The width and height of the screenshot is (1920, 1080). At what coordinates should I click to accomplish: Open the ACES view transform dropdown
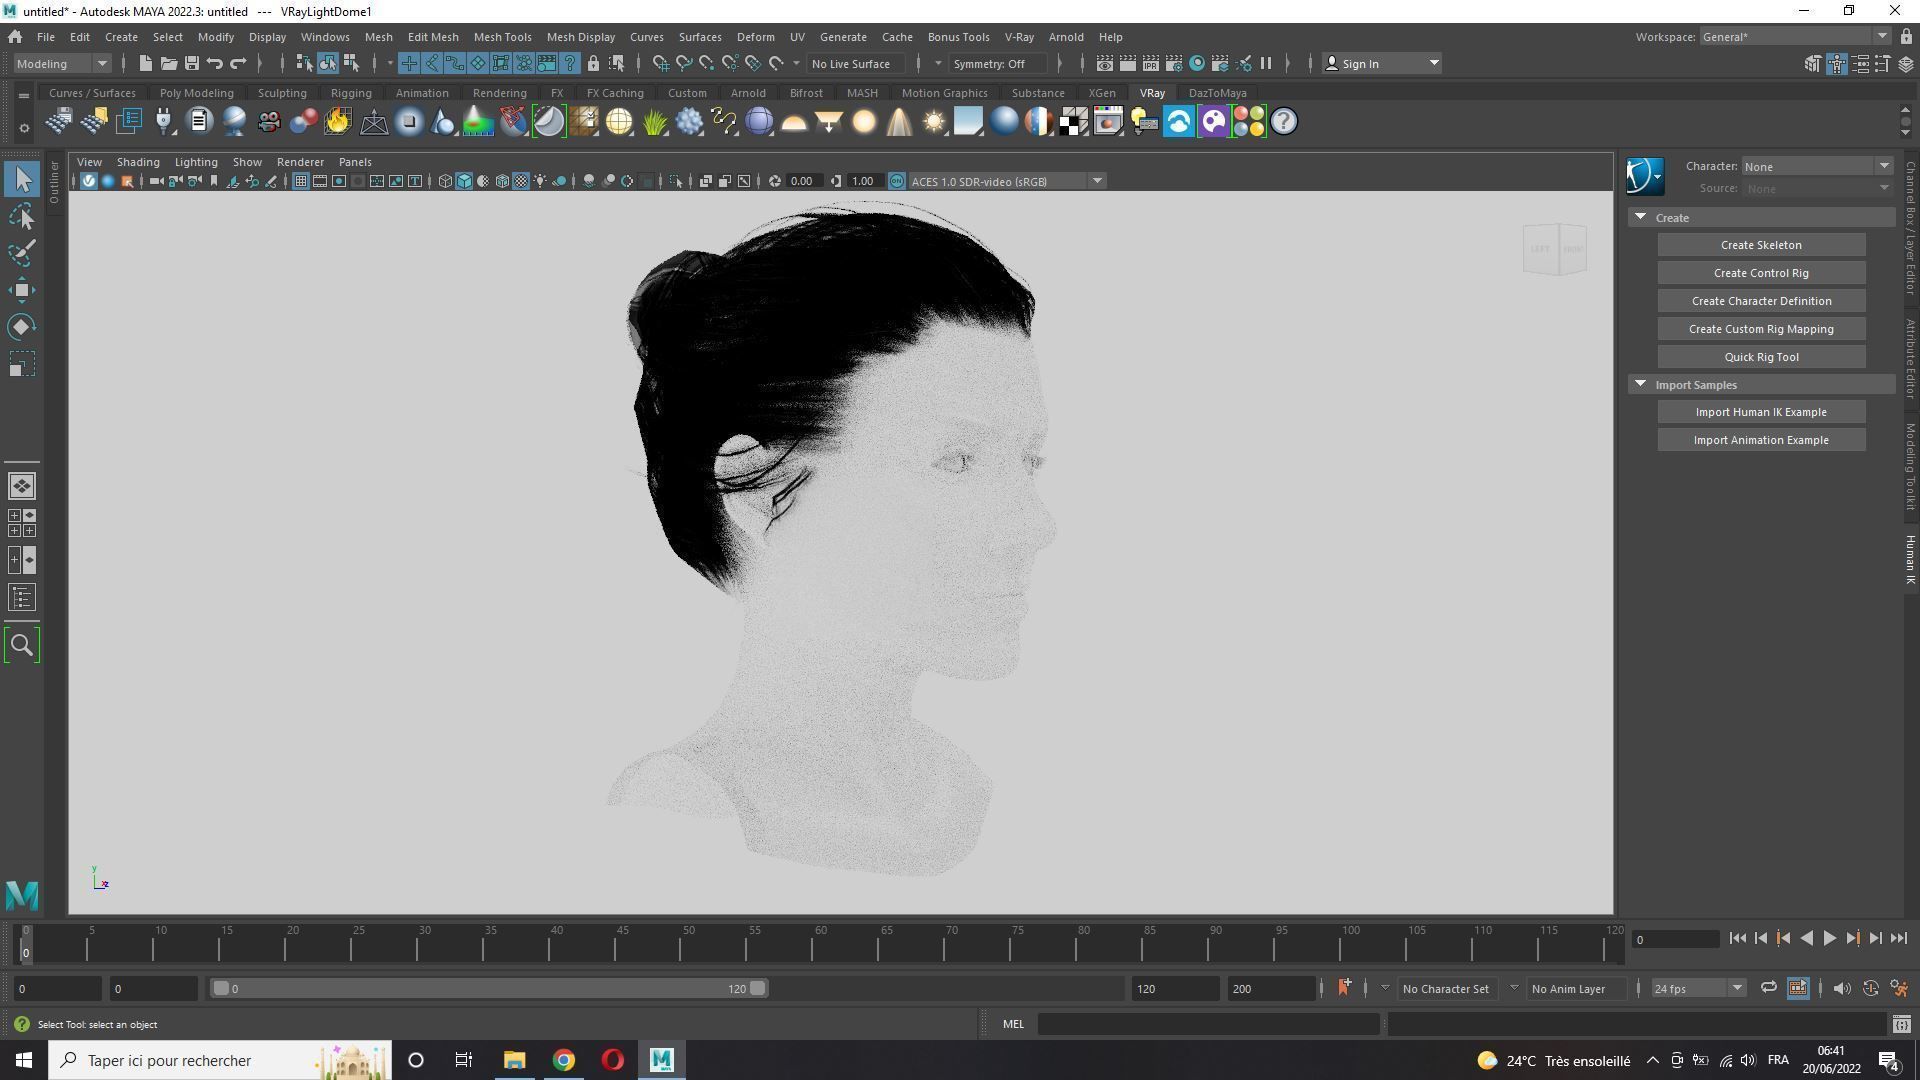point(1006,181)
